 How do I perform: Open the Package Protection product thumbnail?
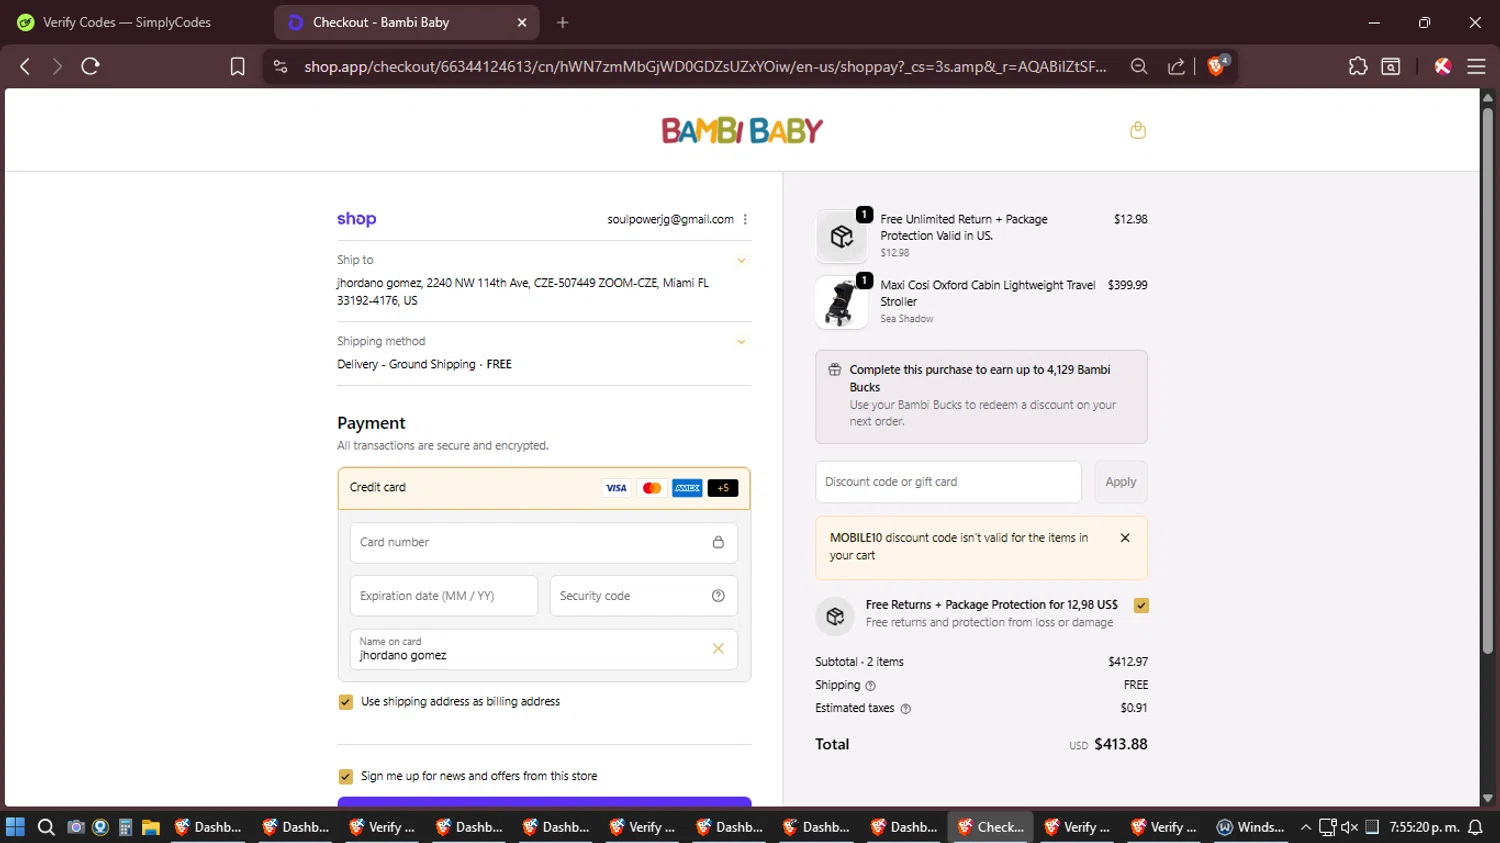click(x=841, y=236)
